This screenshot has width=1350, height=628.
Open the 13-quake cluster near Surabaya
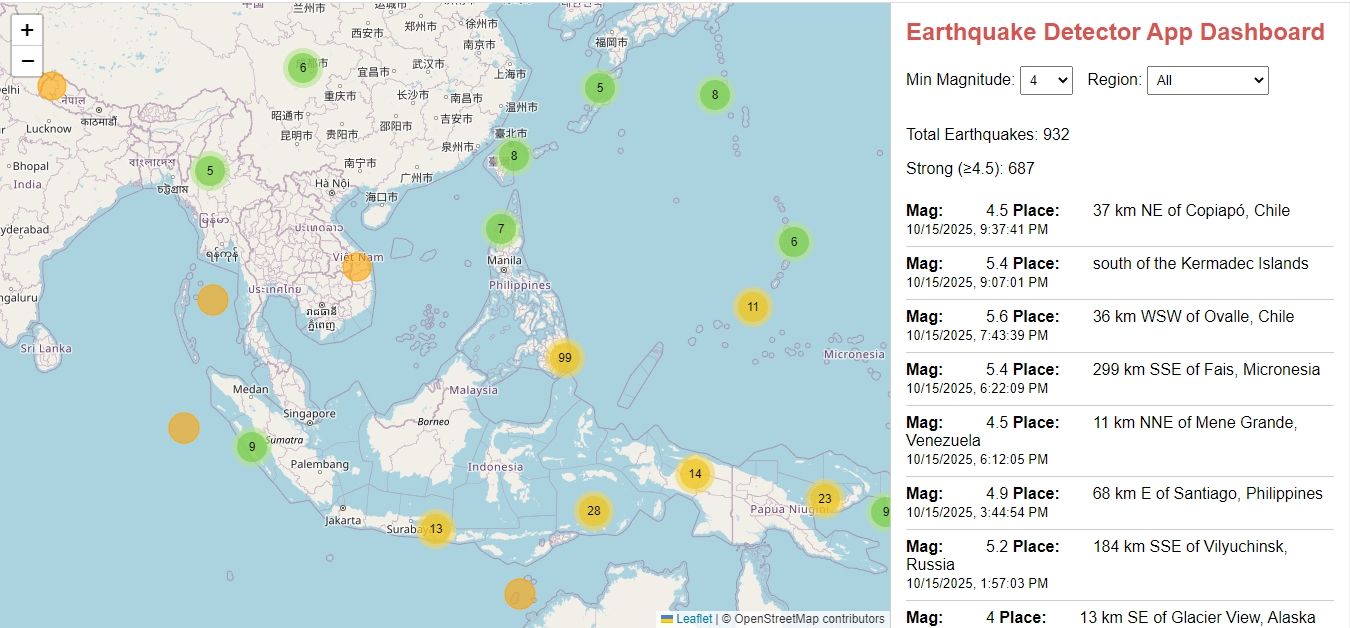[435, 529]
